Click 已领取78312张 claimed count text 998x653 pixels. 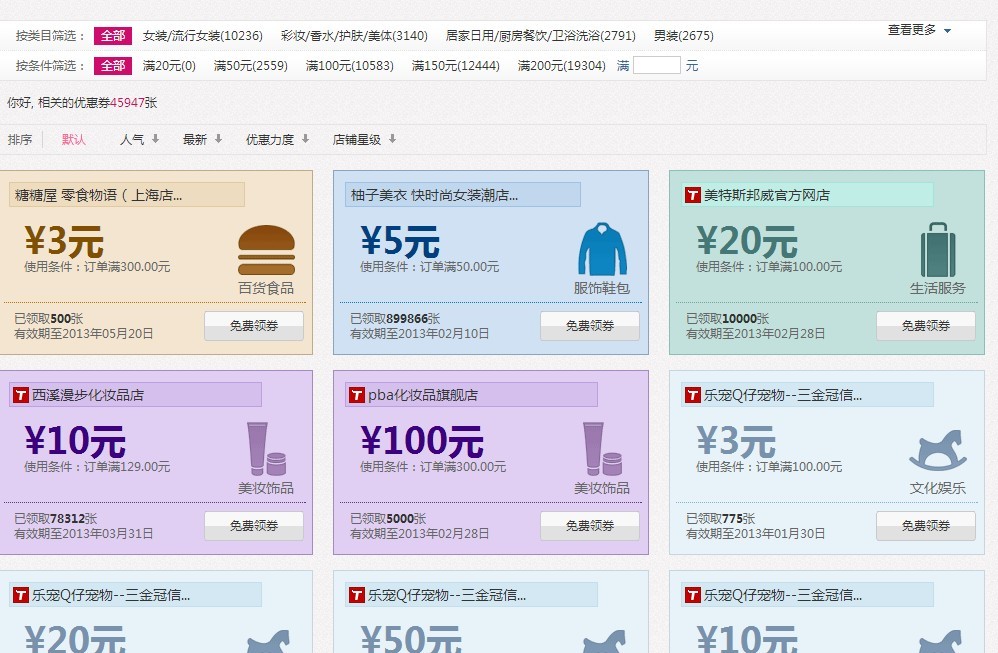[55, 519]
